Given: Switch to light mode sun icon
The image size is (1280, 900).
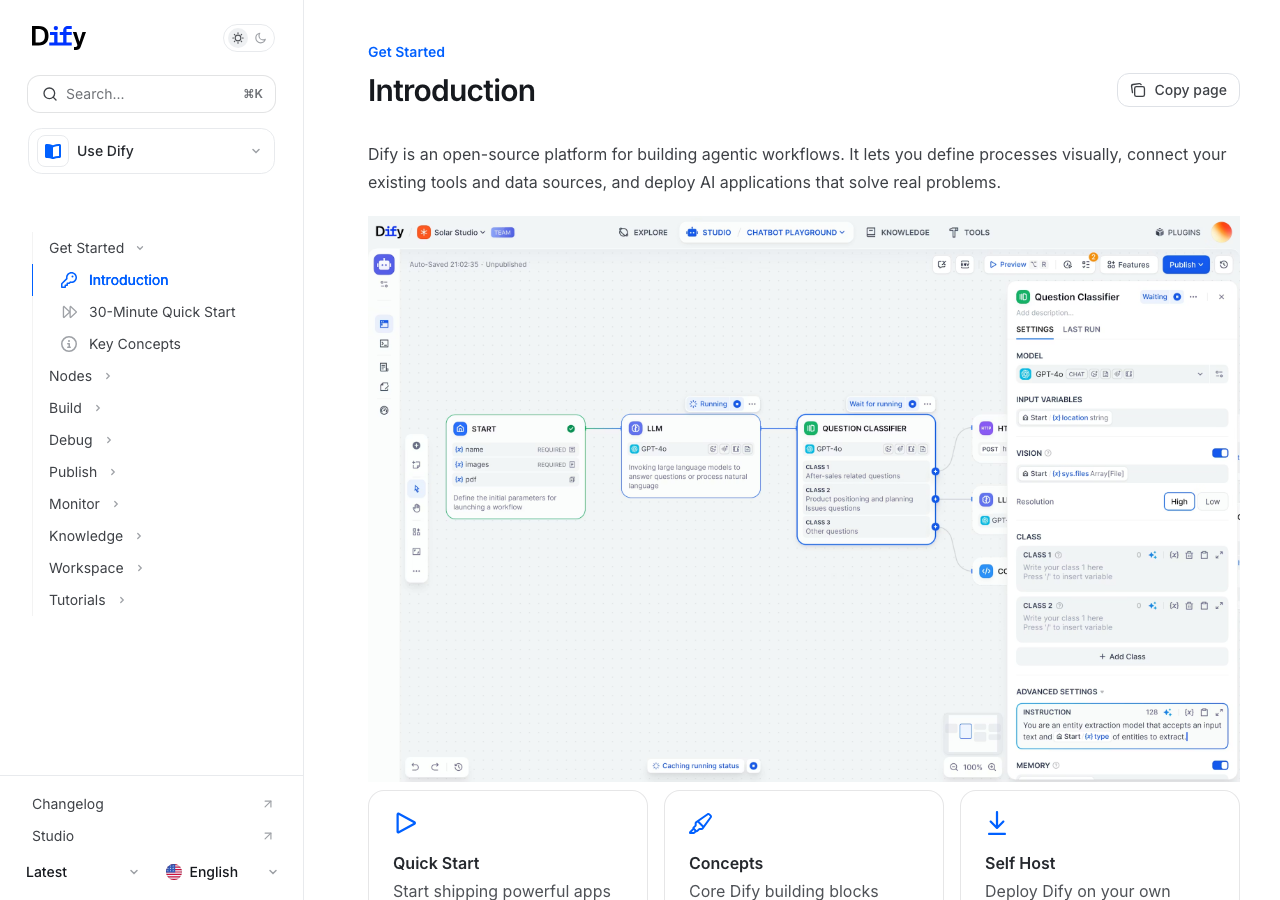Looking at the screenshot, I should pyautogui.click(x=238, y=38).
